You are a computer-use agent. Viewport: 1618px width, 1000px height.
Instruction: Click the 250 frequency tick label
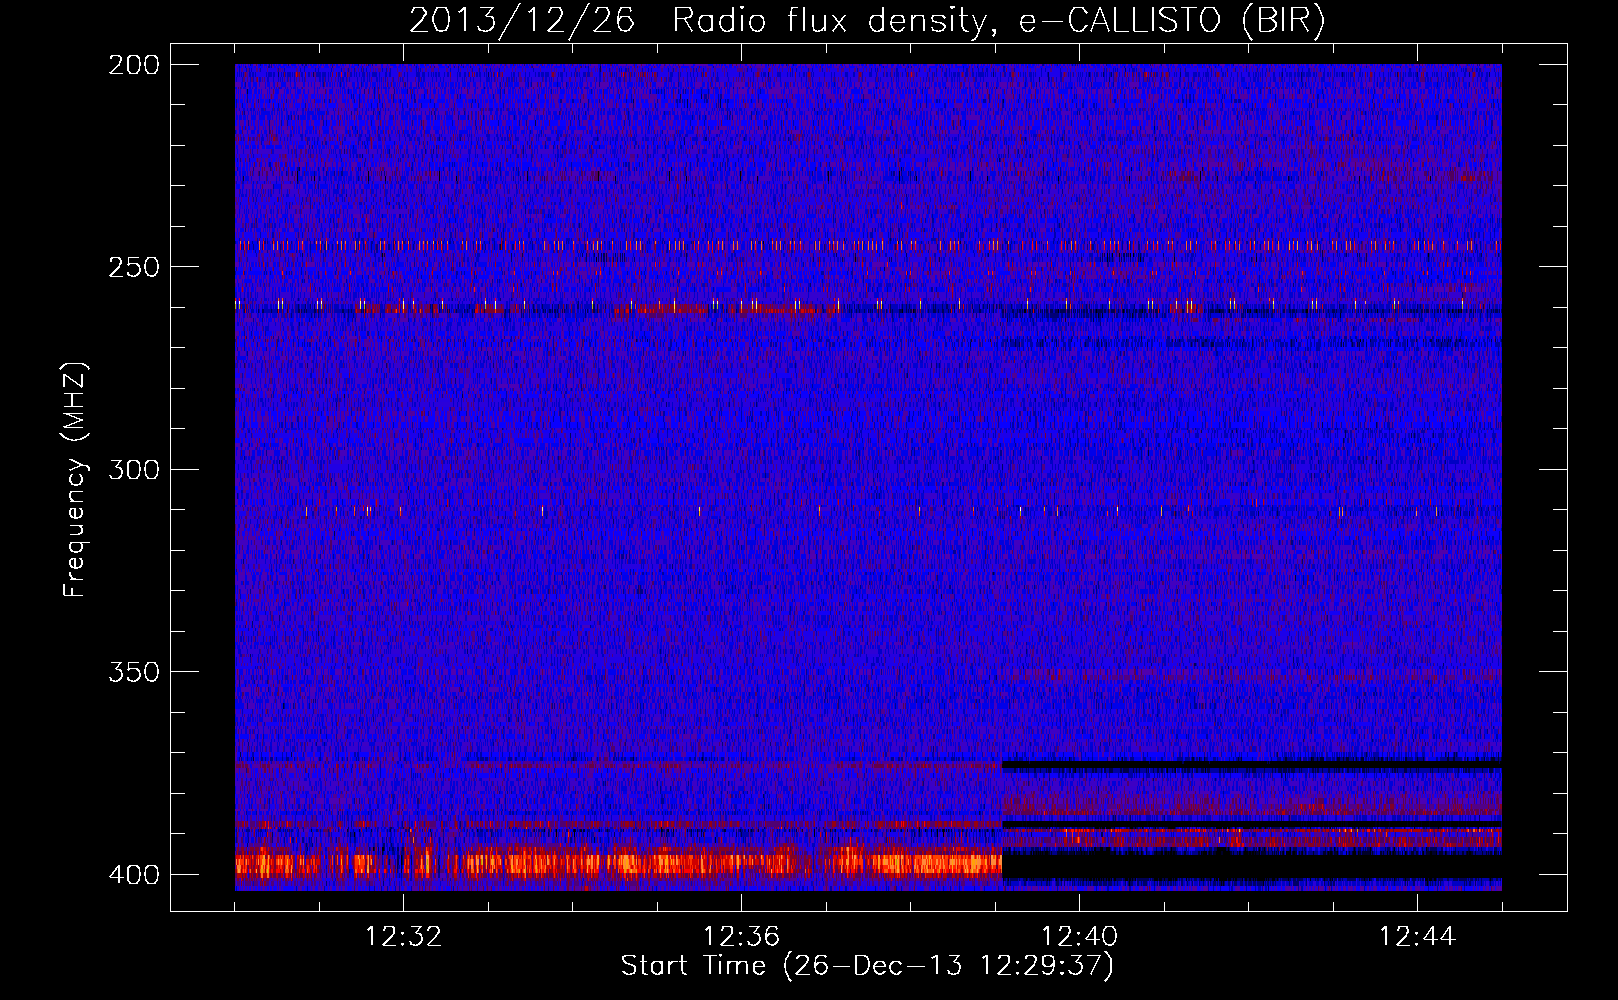(133, 267)
